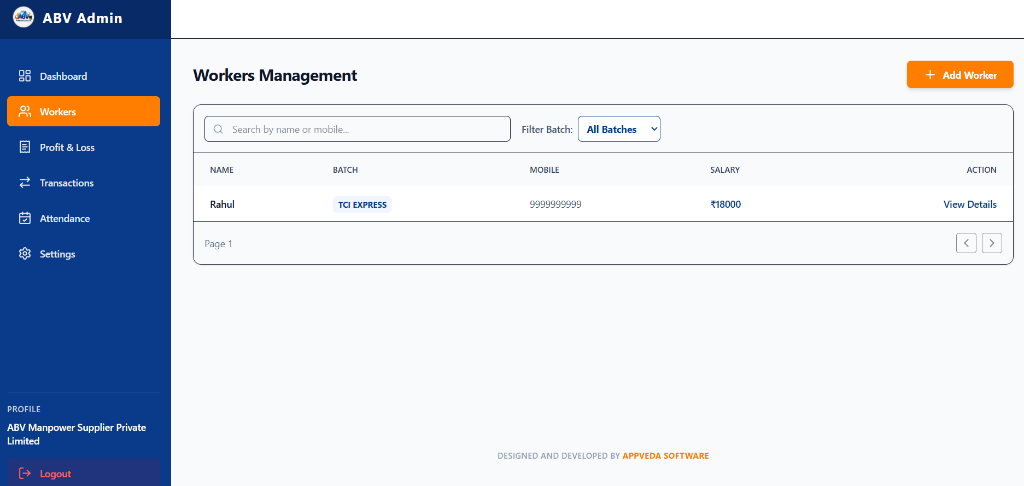The width and height of the screenshot is (1024, 486).
Task: Open View Details for Rahul
Action: 970,204
